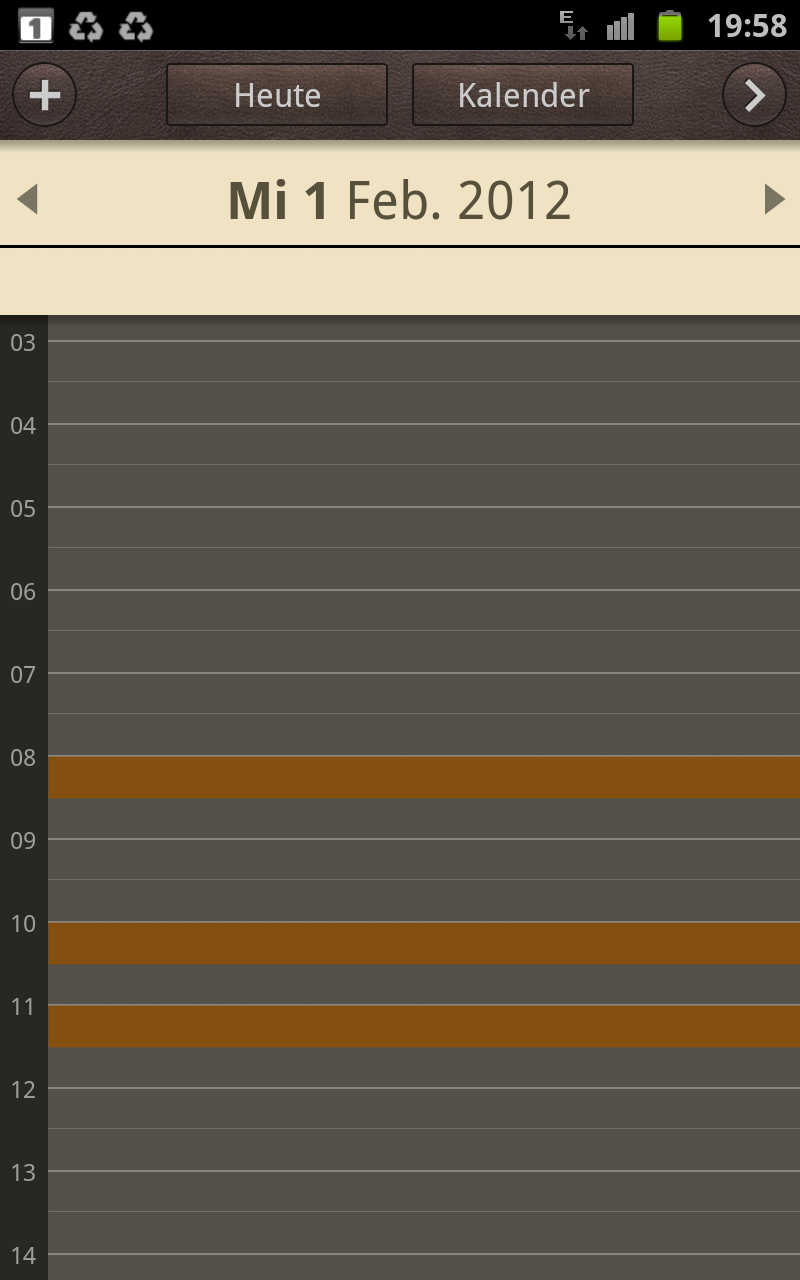Viewport: 800px width, 1280px height.
Task: Open the orange event at 11 o'clock
Action: (x=424, y=1026)
